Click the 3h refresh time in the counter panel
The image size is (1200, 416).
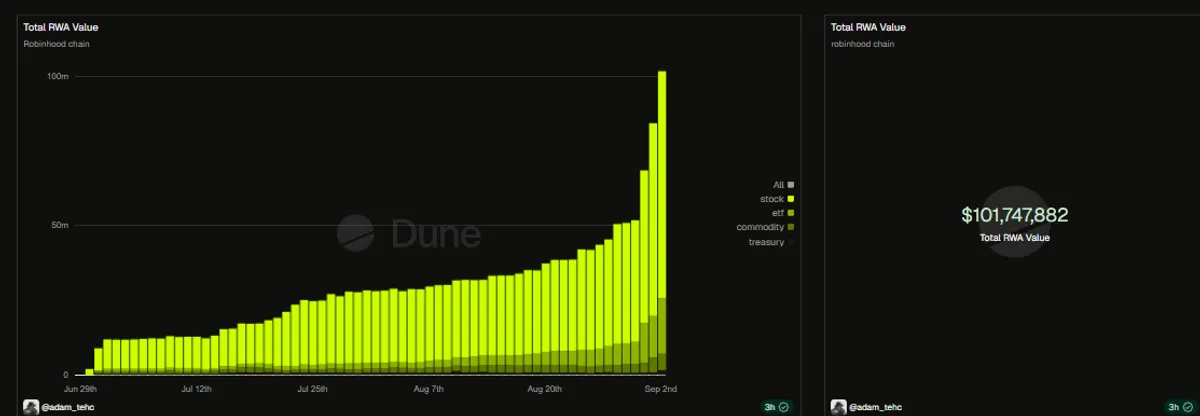1172,407
